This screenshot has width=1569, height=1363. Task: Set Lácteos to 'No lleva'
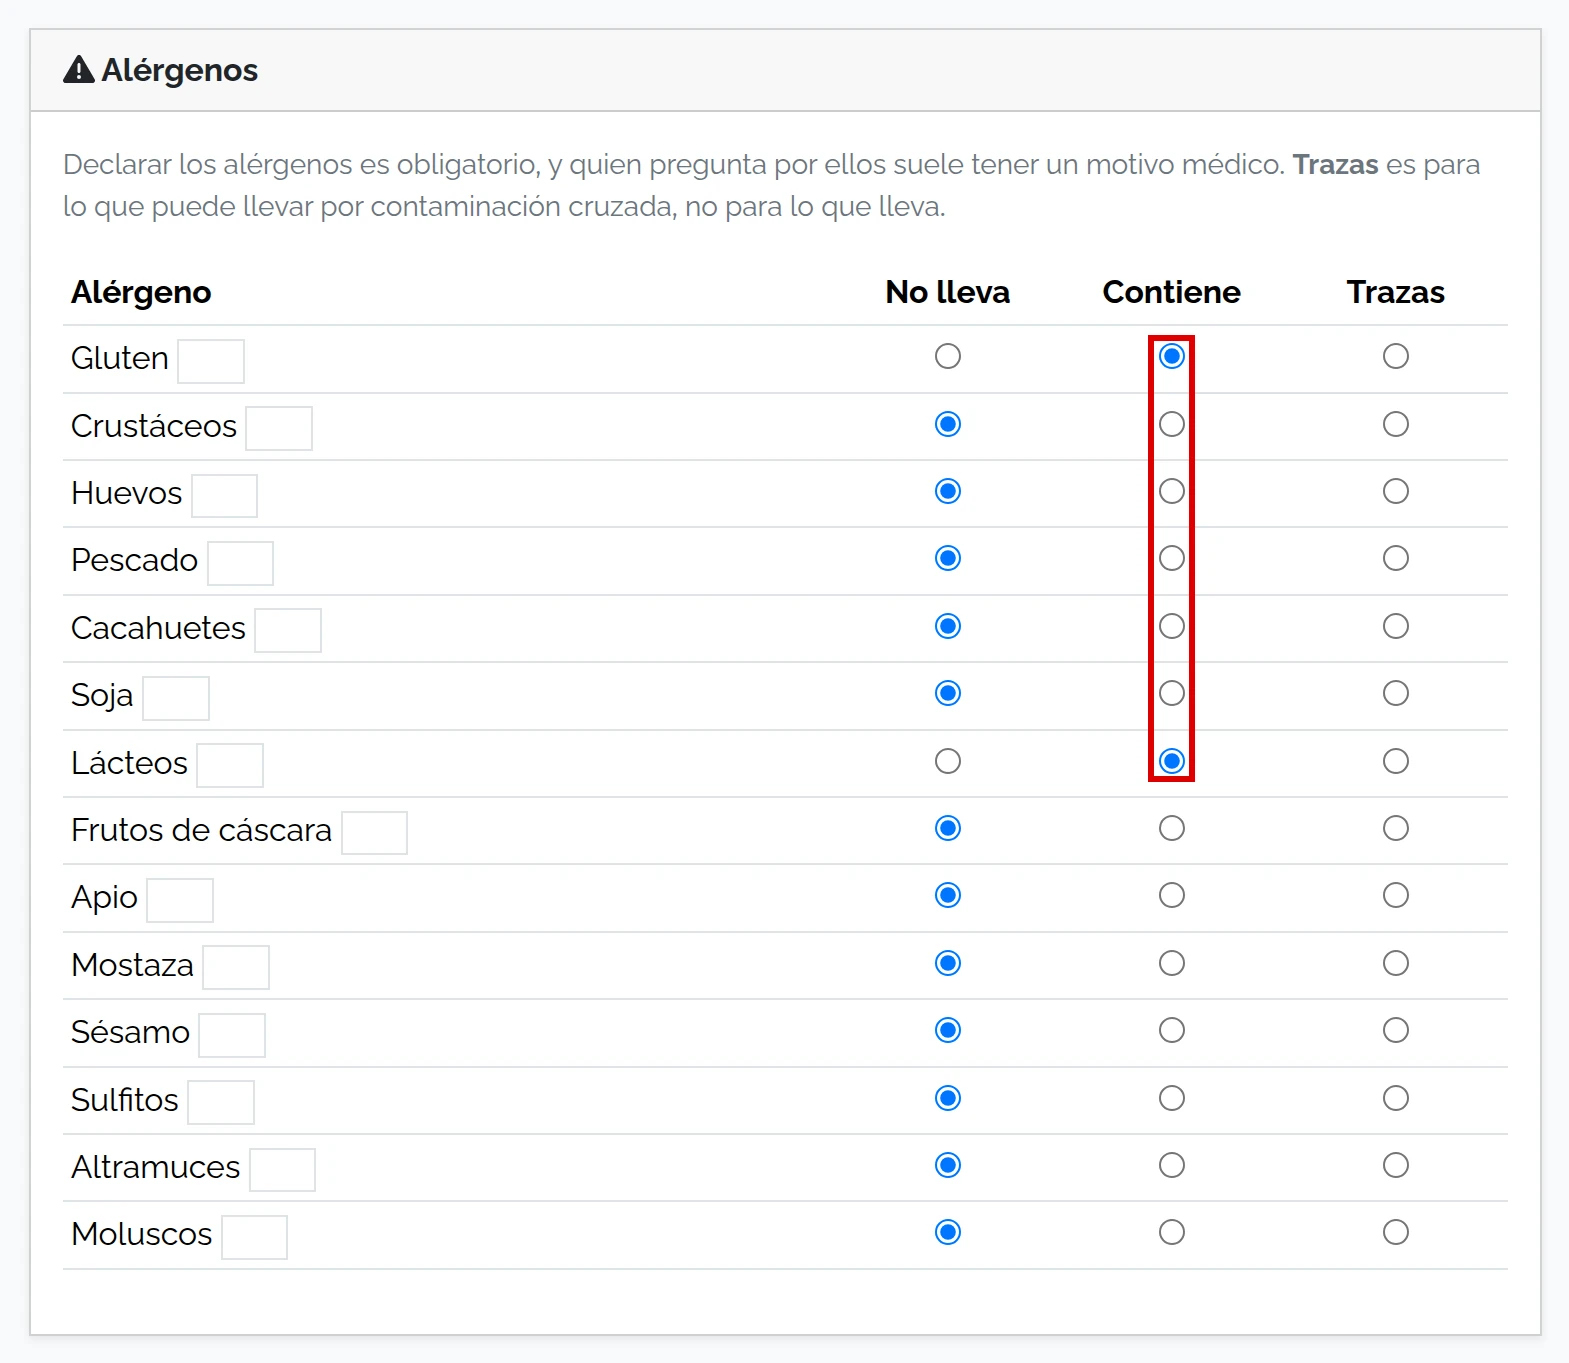tap(948, 762)
